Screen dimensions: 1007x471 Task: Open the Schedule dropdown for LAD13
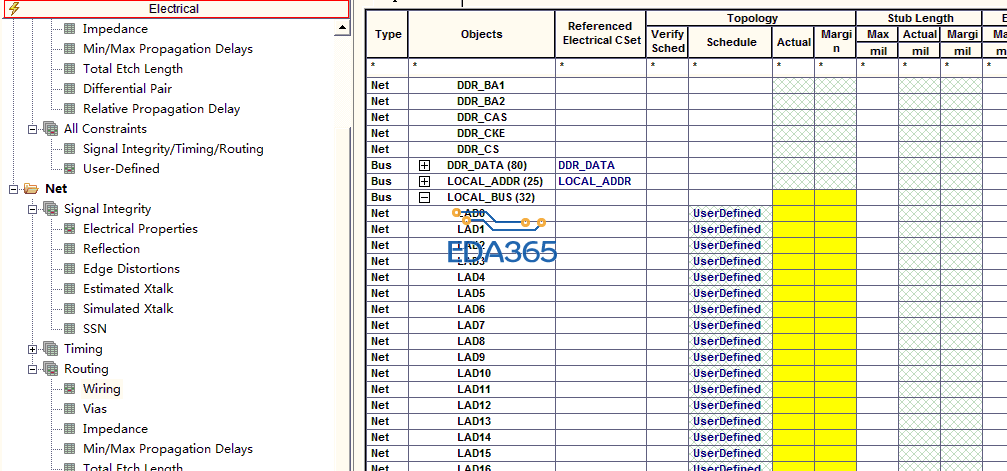click(730, 421)
